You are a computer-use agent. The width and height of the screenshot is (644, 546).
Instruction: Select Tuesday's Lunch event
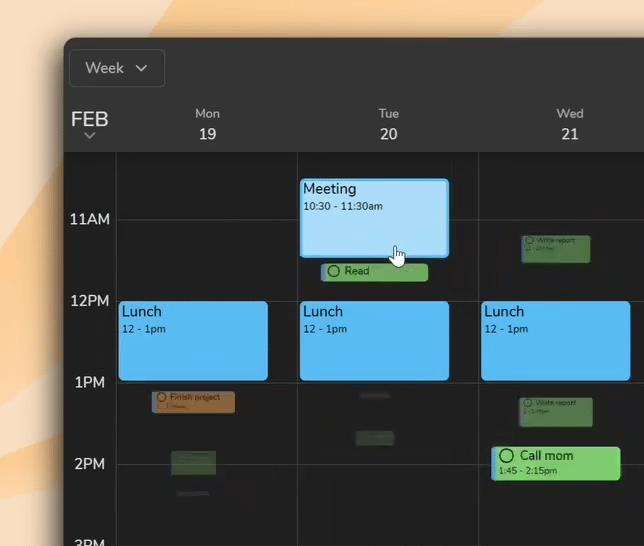tap(374, 341)
